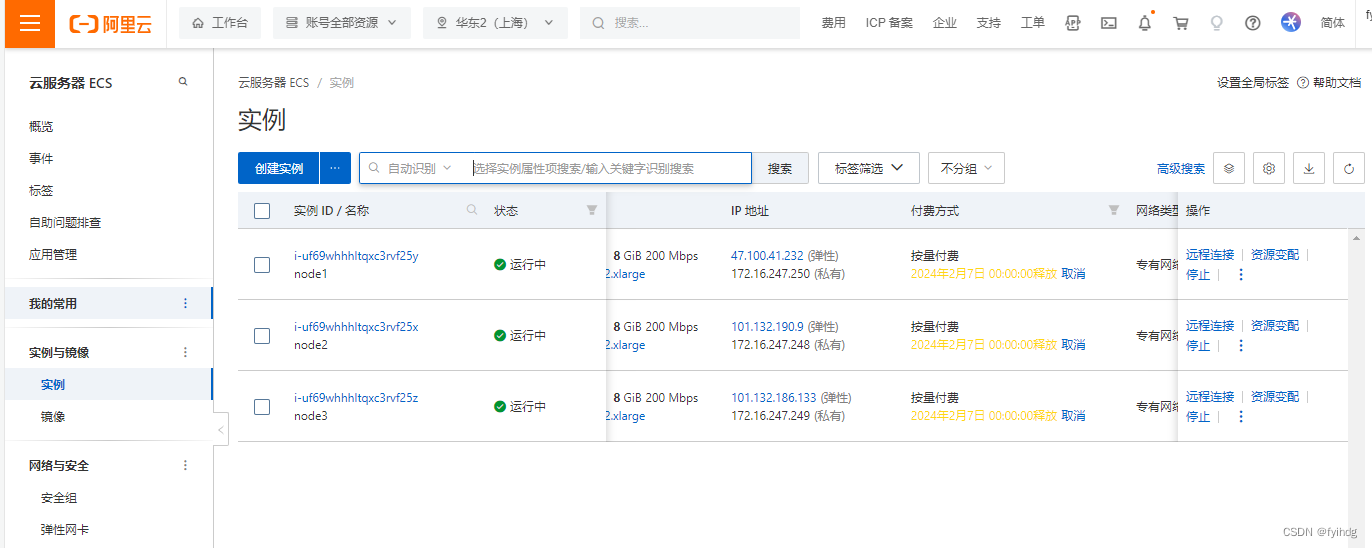This screenshot has width=1372, height=548.
Task: Open the 标签筛选 dropdown
Action: (x=868, y=168)
